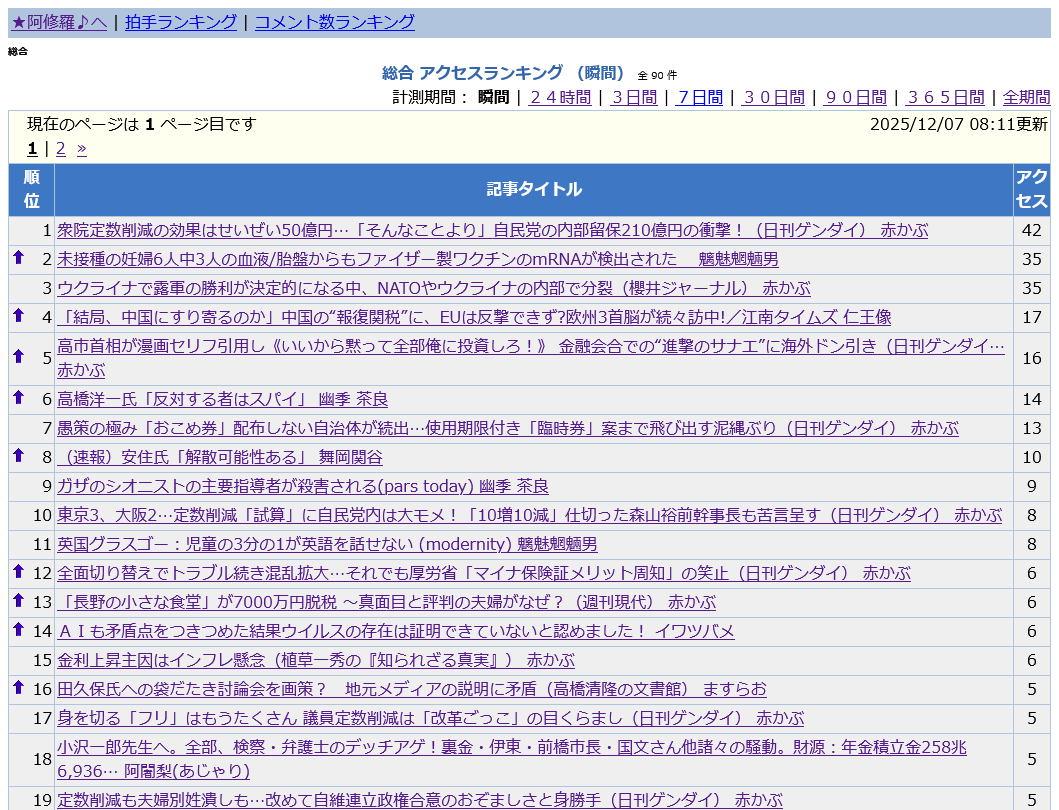Click the up arrow beside rank 14
Image resolution: width=1059 pixels, height=810 pixels.
click(18, 630)
